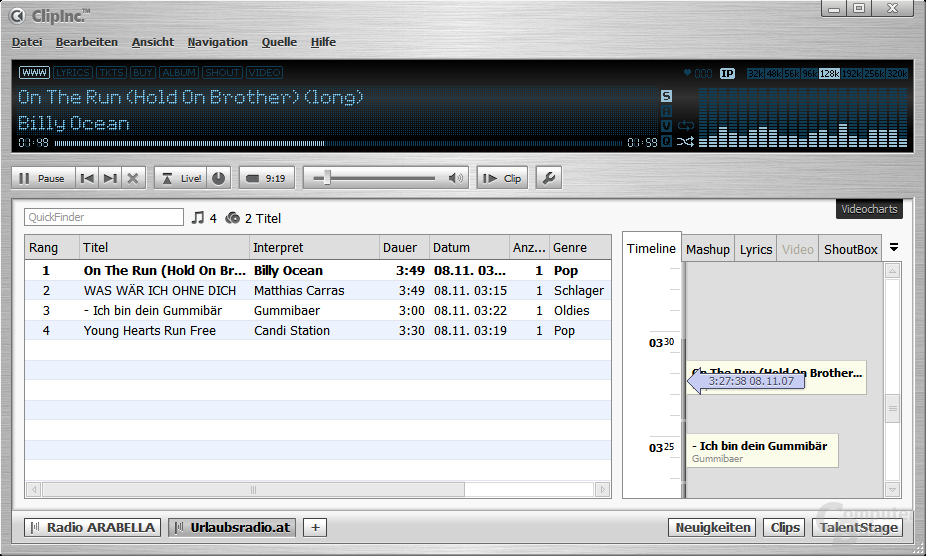Sort by the Interpret column header
The image size is (926, 556).
pyautogui.click(x=314, y=248)
